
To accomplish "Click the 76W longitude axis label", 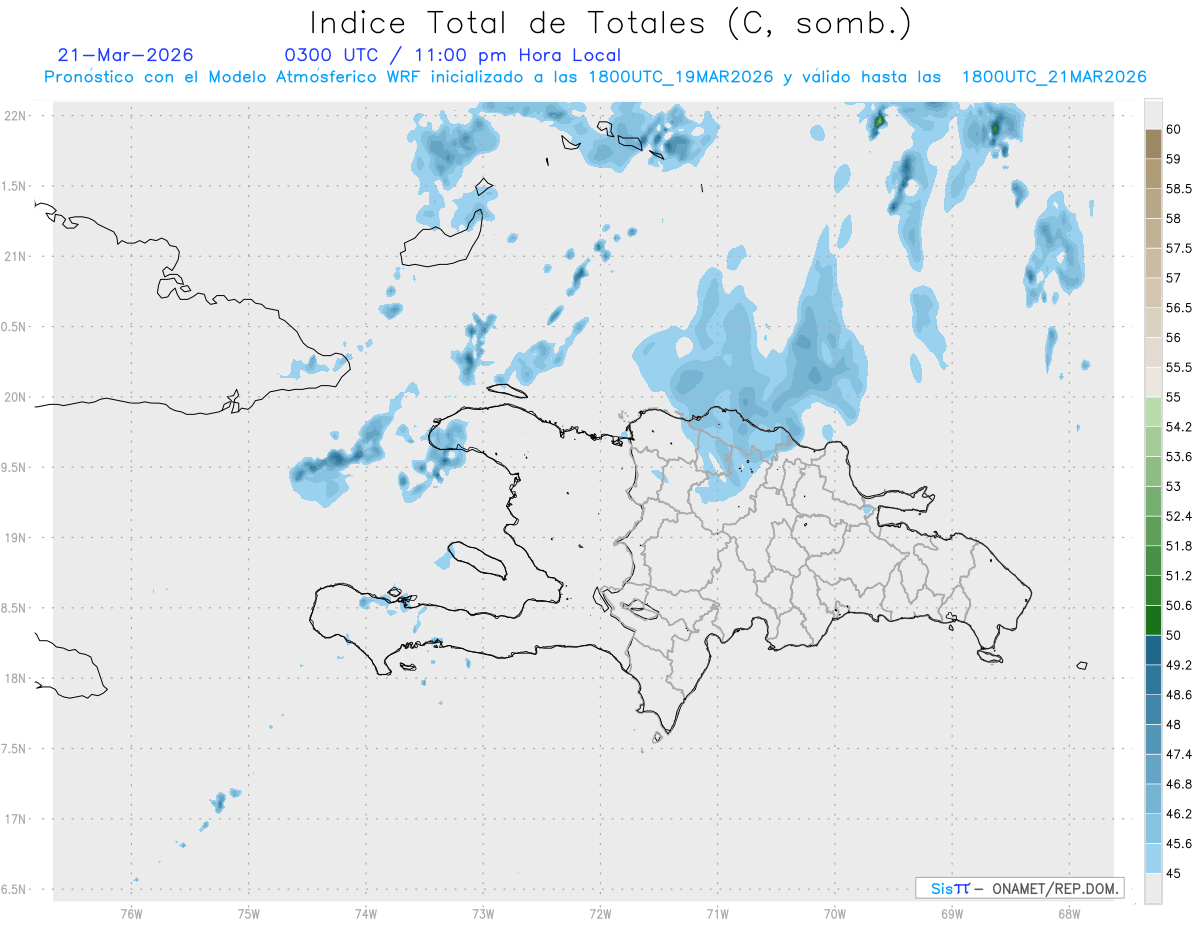I will [x=131, y=913].
